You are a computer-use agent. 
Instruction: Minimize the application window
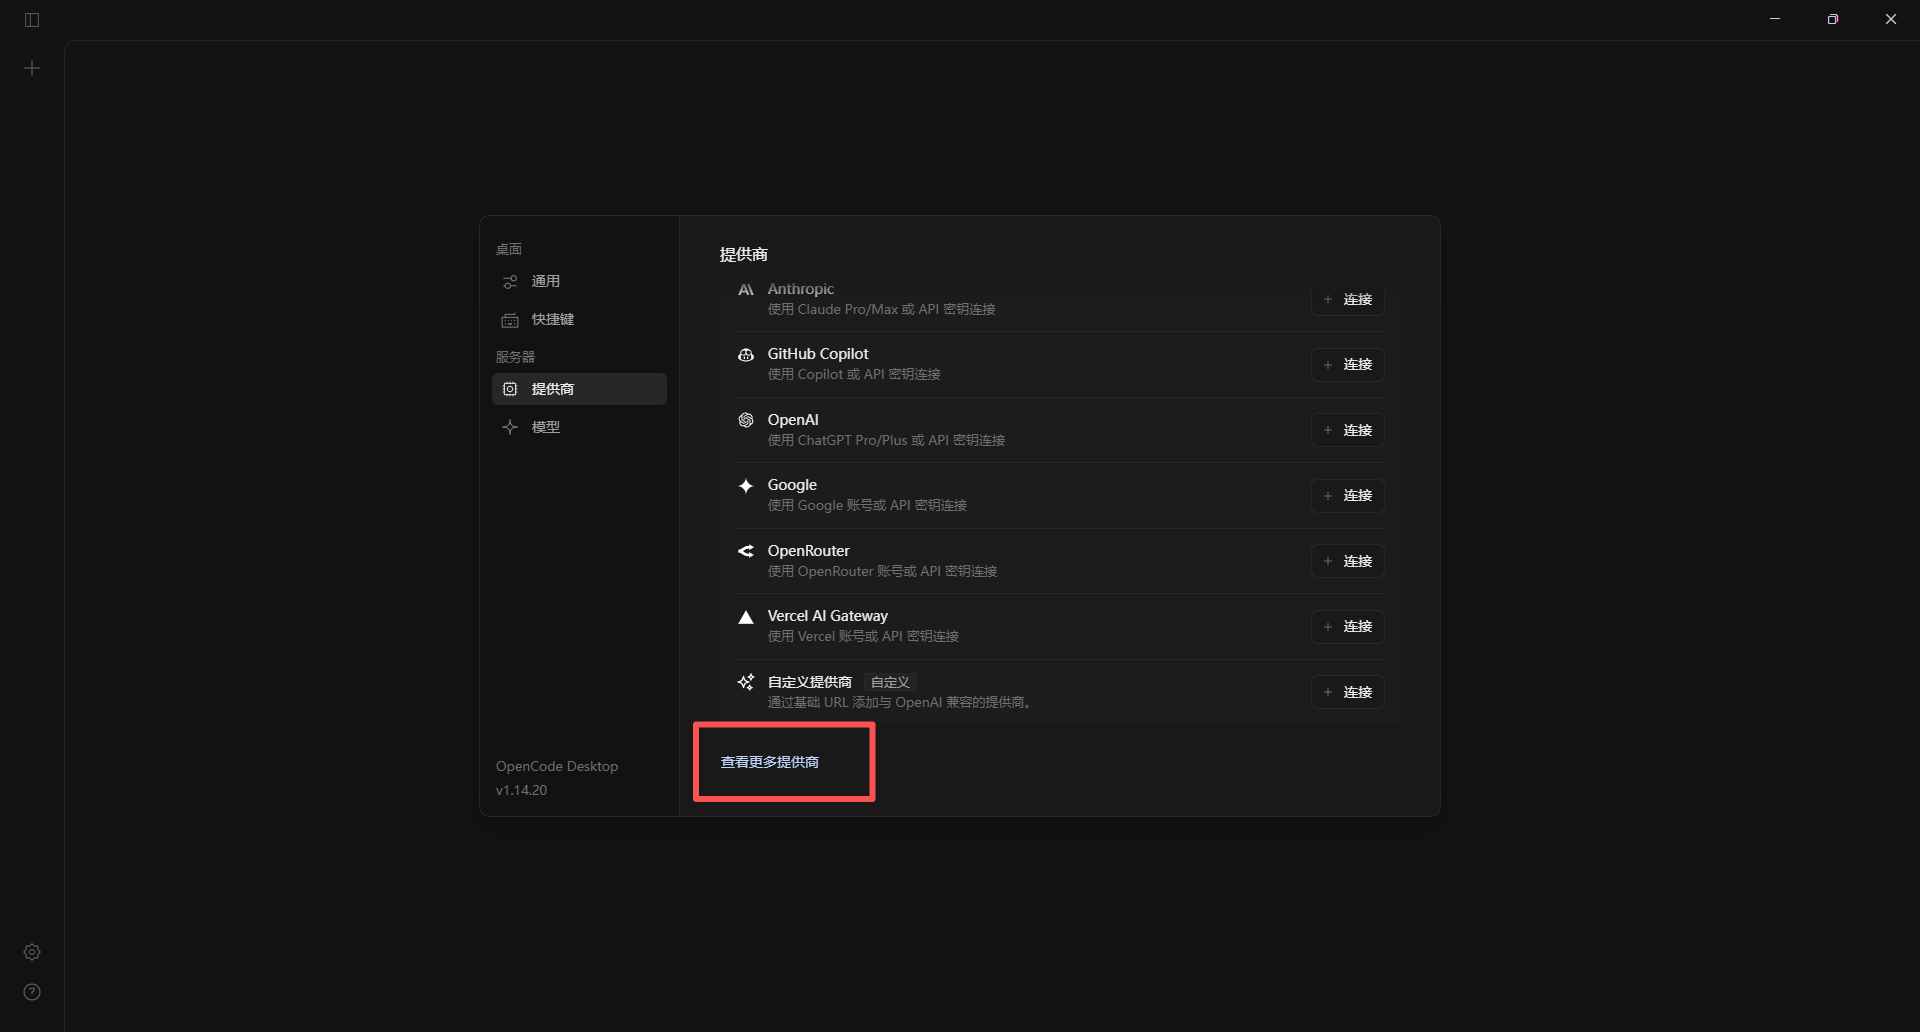1775,19
